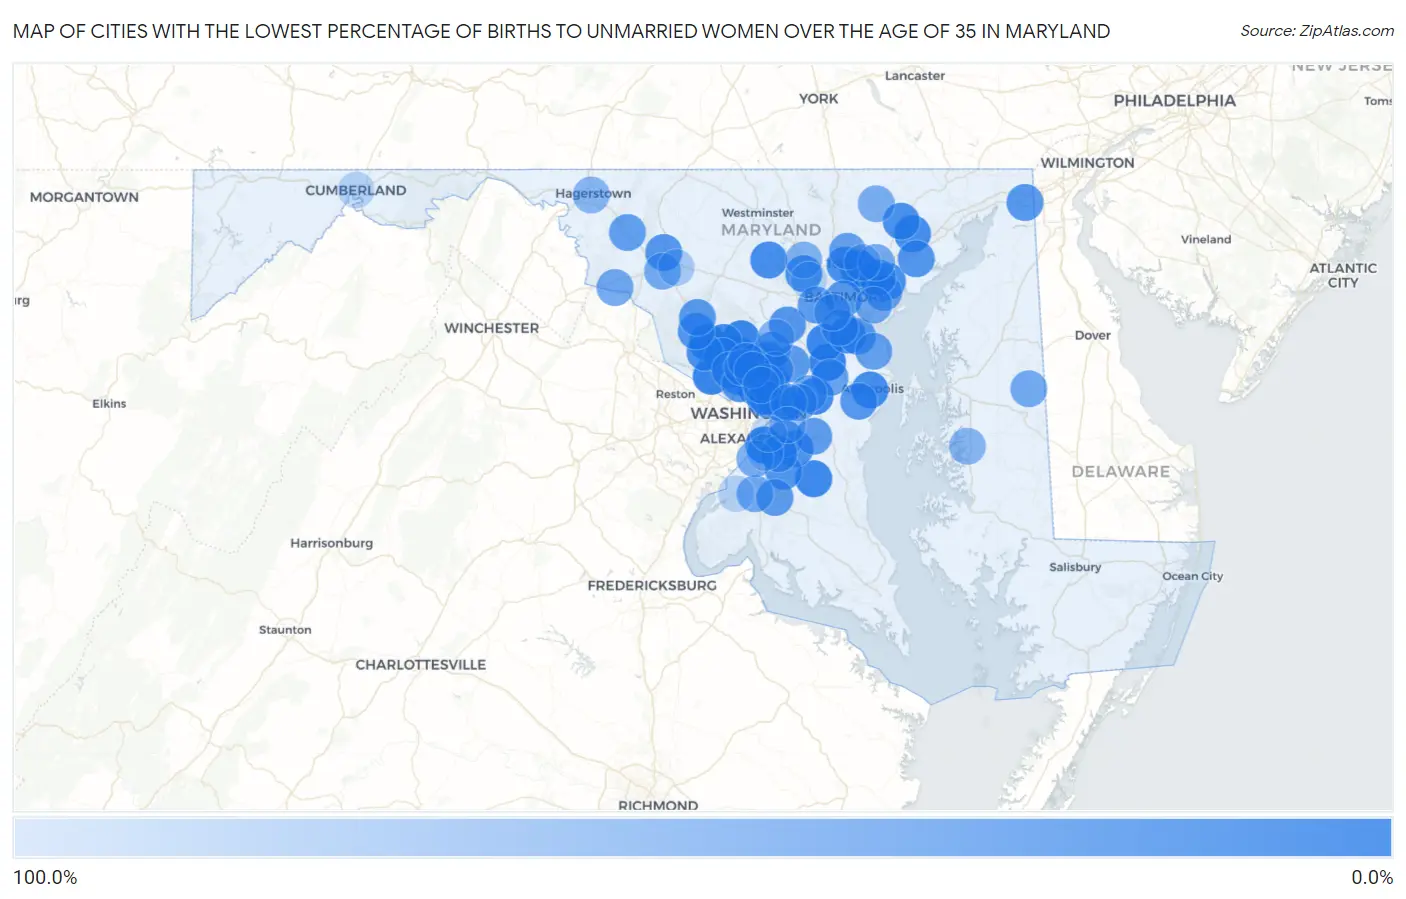Click the WILMINGTON city label

pos(1087,163)
